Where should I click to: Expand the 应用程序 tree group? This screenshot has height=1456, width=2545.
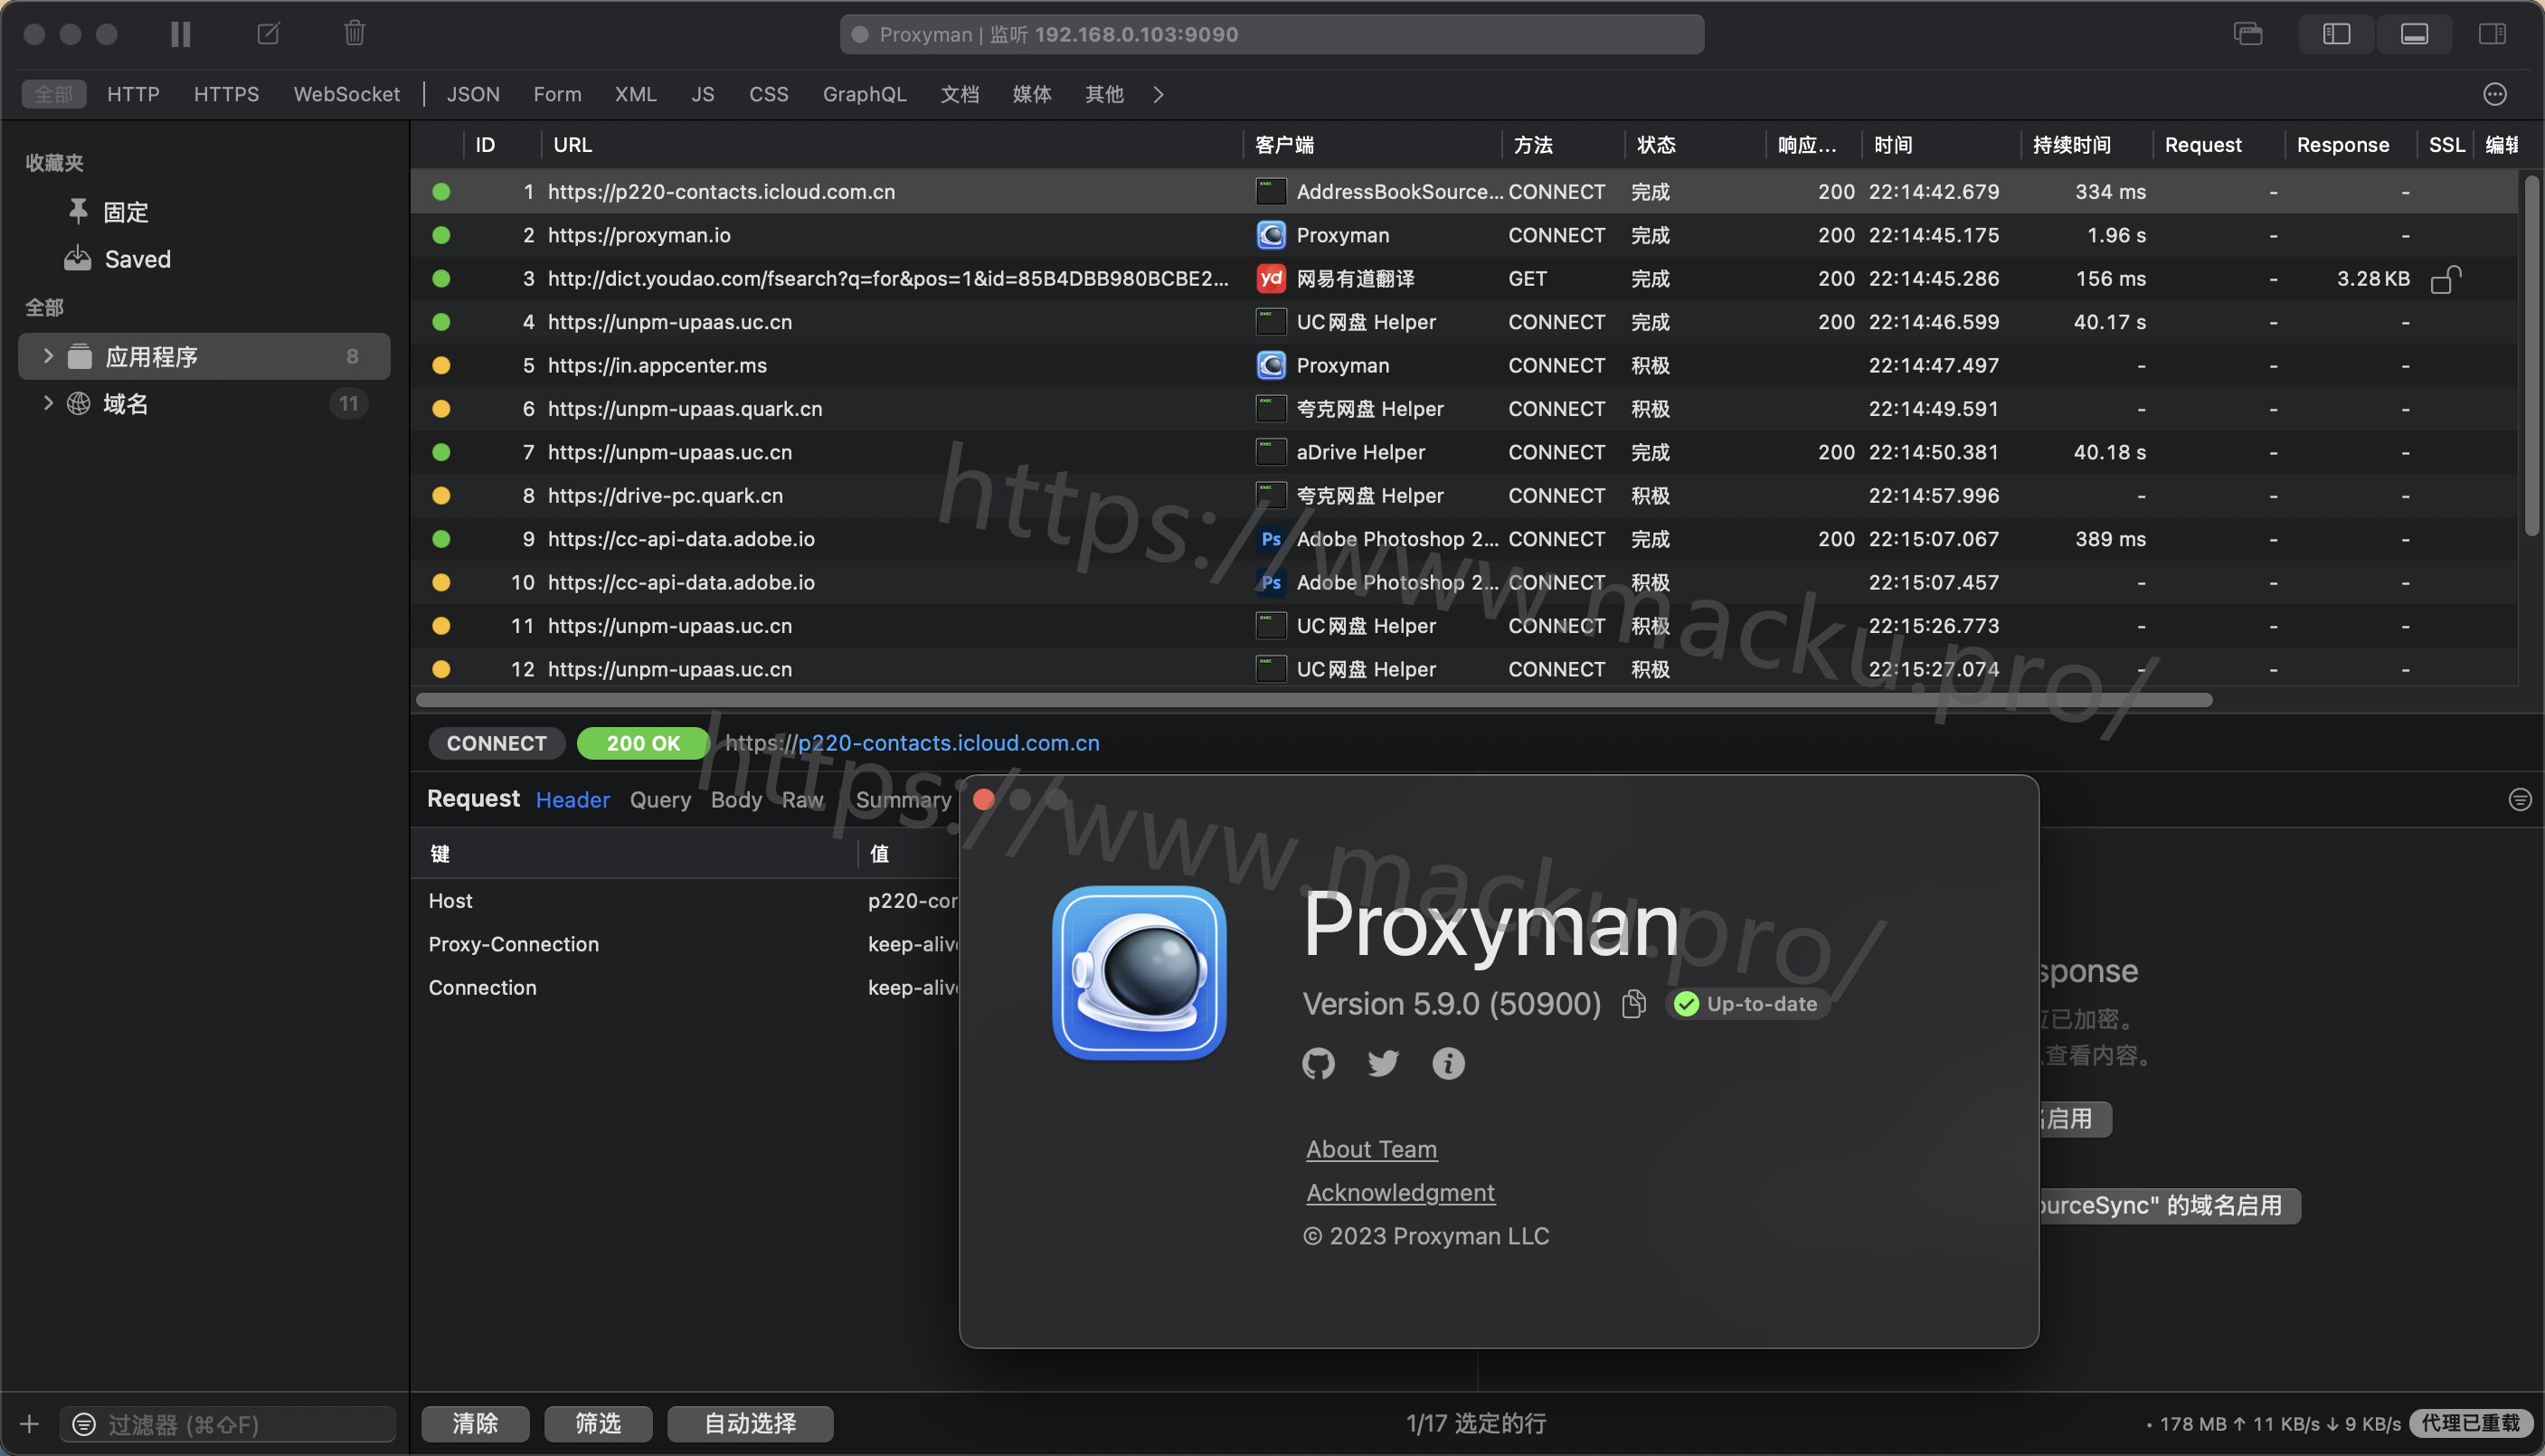coord(47,356)
